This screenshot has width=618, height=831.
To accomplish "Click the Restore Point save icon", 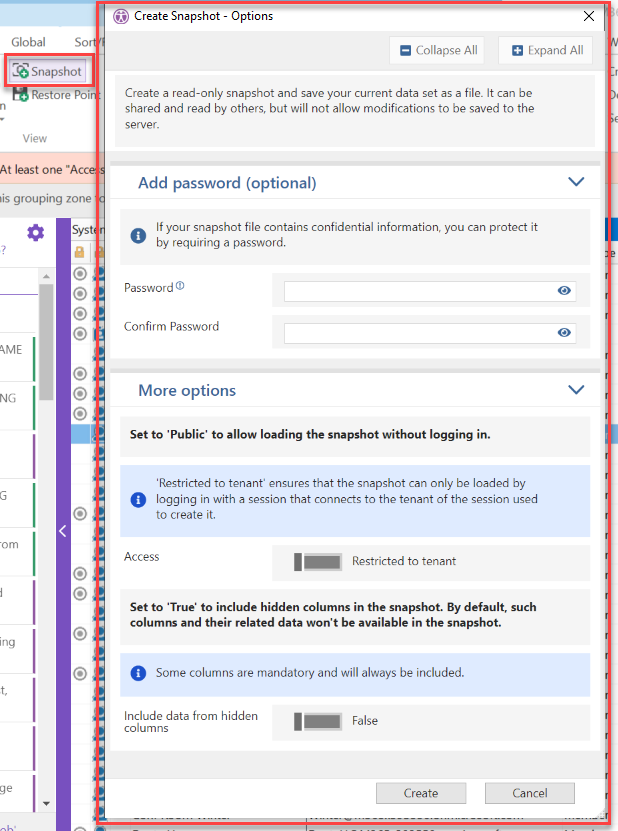I will coord(20,96).
